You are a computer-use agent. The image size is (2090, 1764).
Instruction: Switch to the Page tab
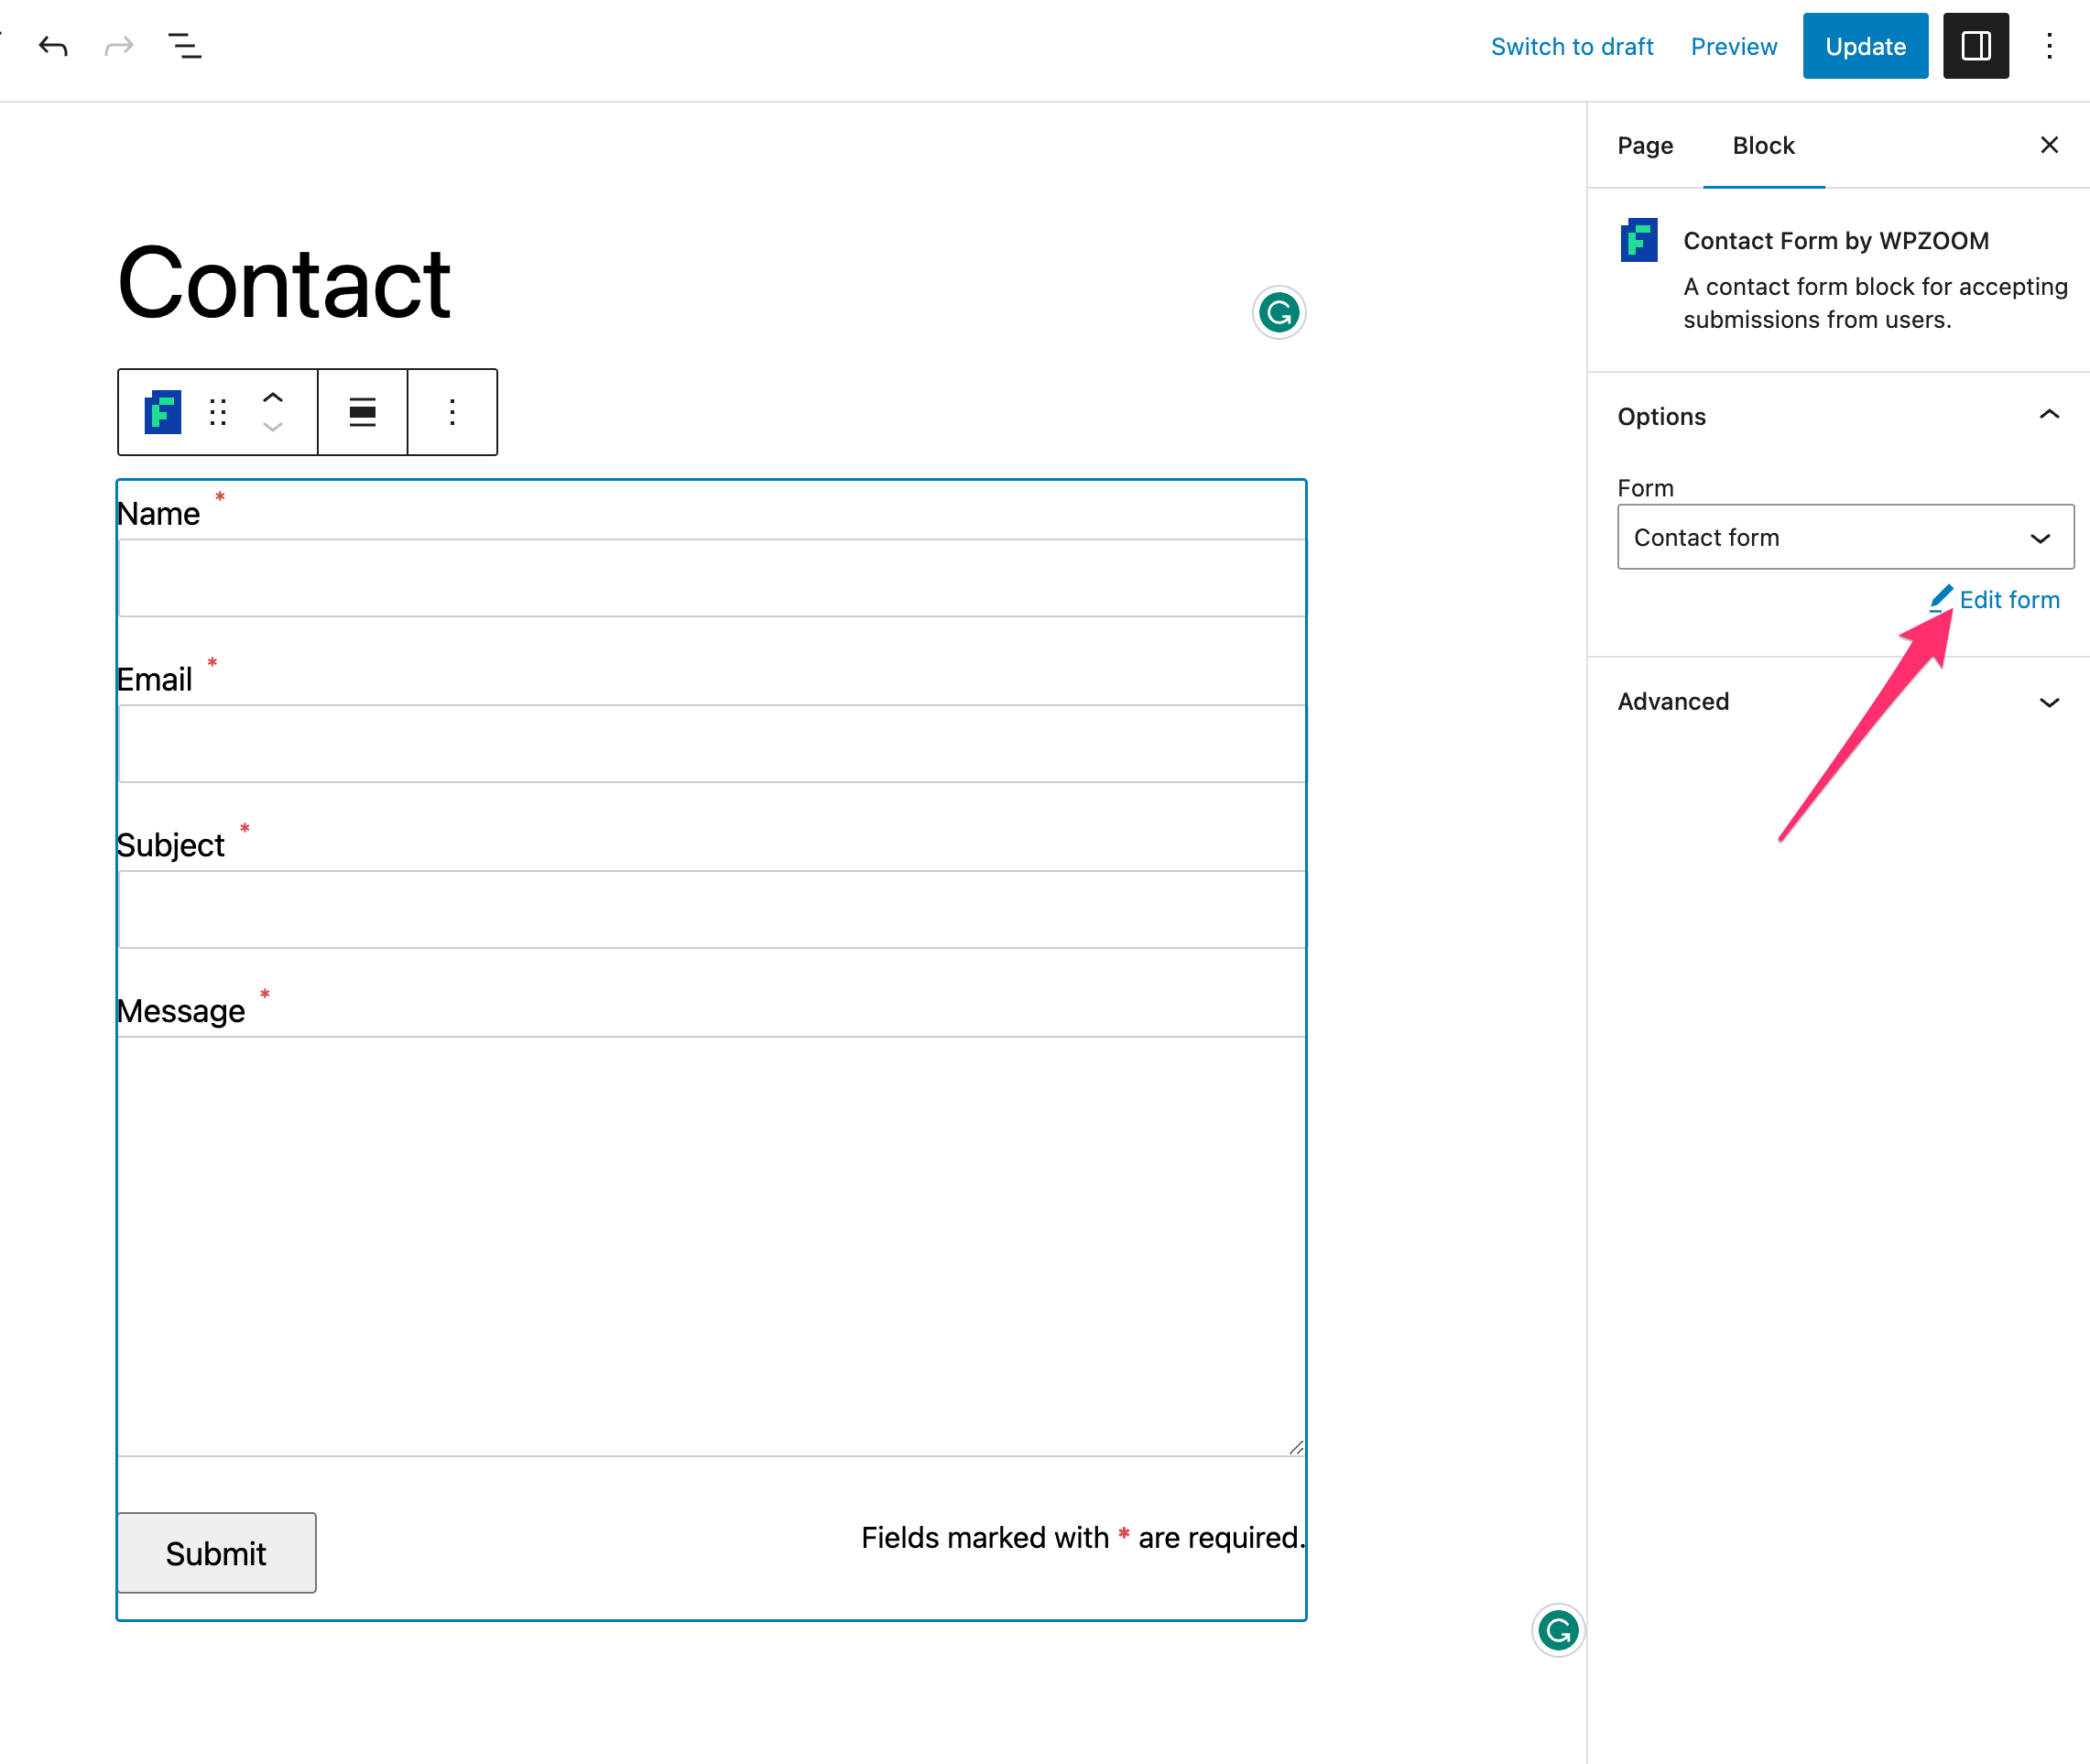point(1645,146)
